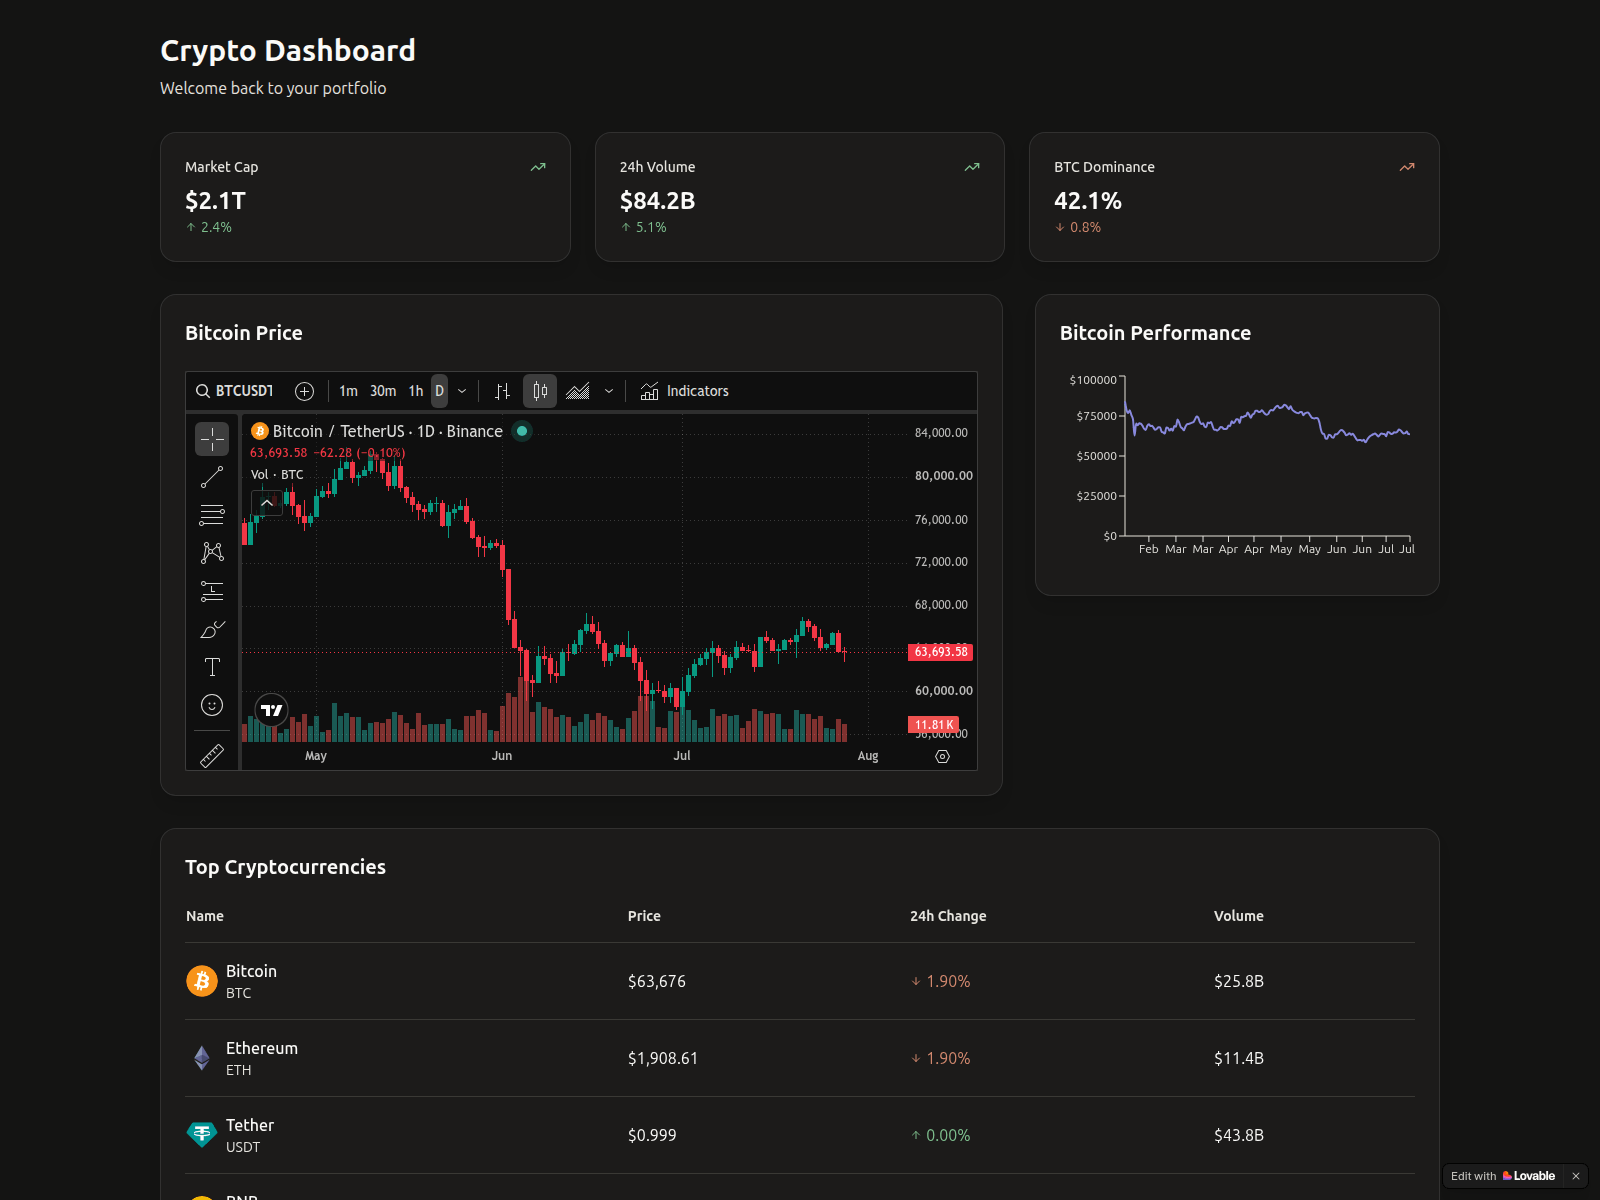Select the Tether row name
This screenshot has width=1600, height=1200.
(x=250, y=1125)
